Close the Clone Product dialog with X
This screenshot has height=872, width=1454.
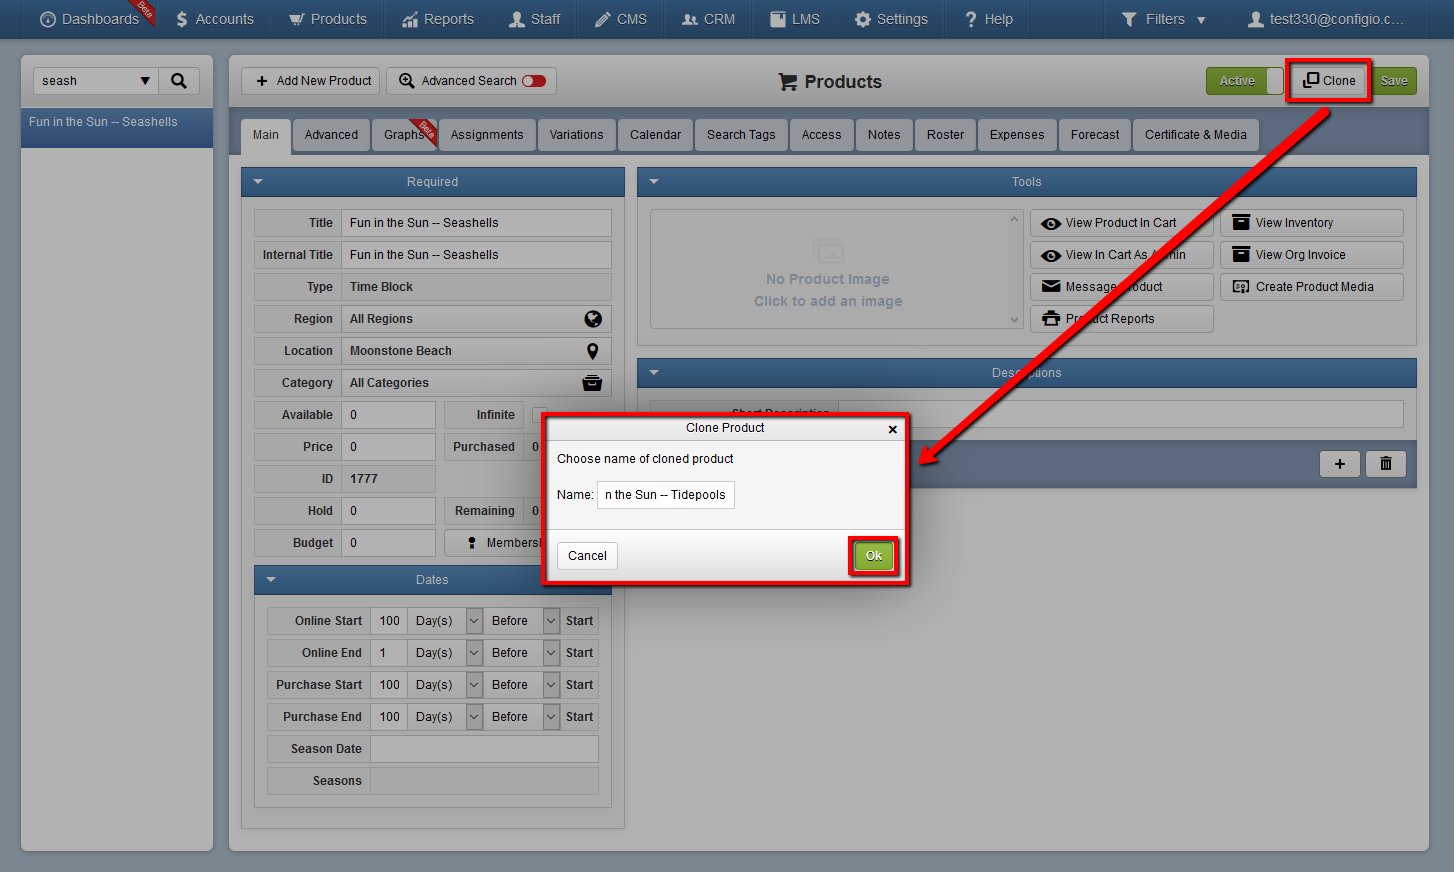click(893, 429)
